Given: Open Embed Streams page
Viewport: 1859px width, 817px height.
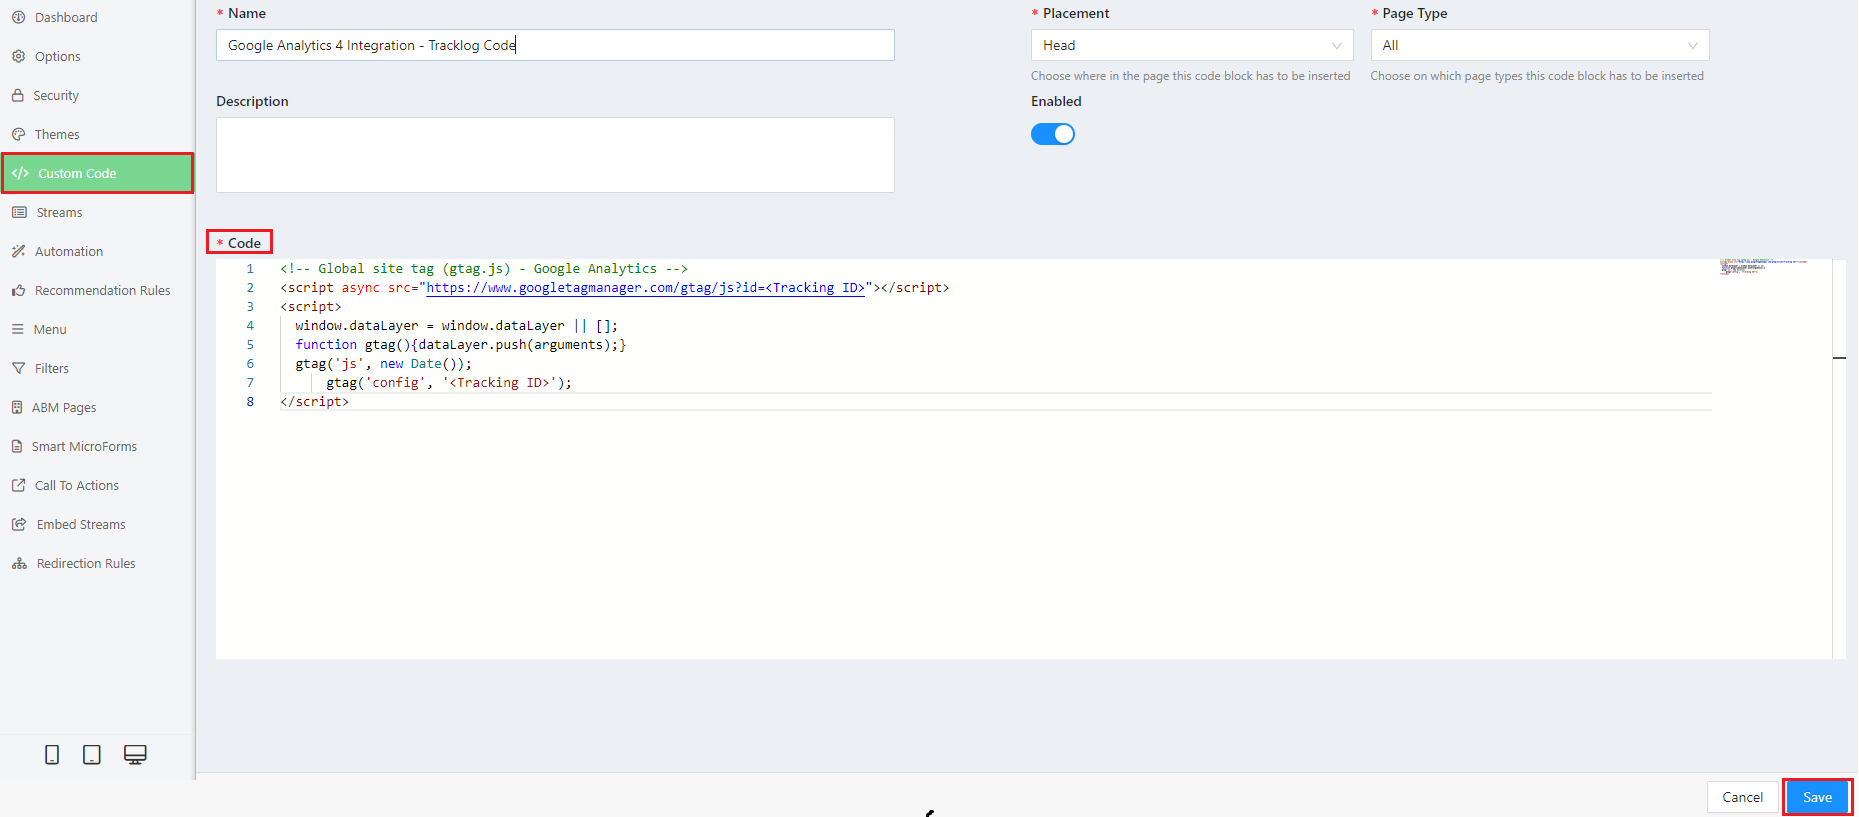Looking at the screenshot, I should tap(97, 524).
